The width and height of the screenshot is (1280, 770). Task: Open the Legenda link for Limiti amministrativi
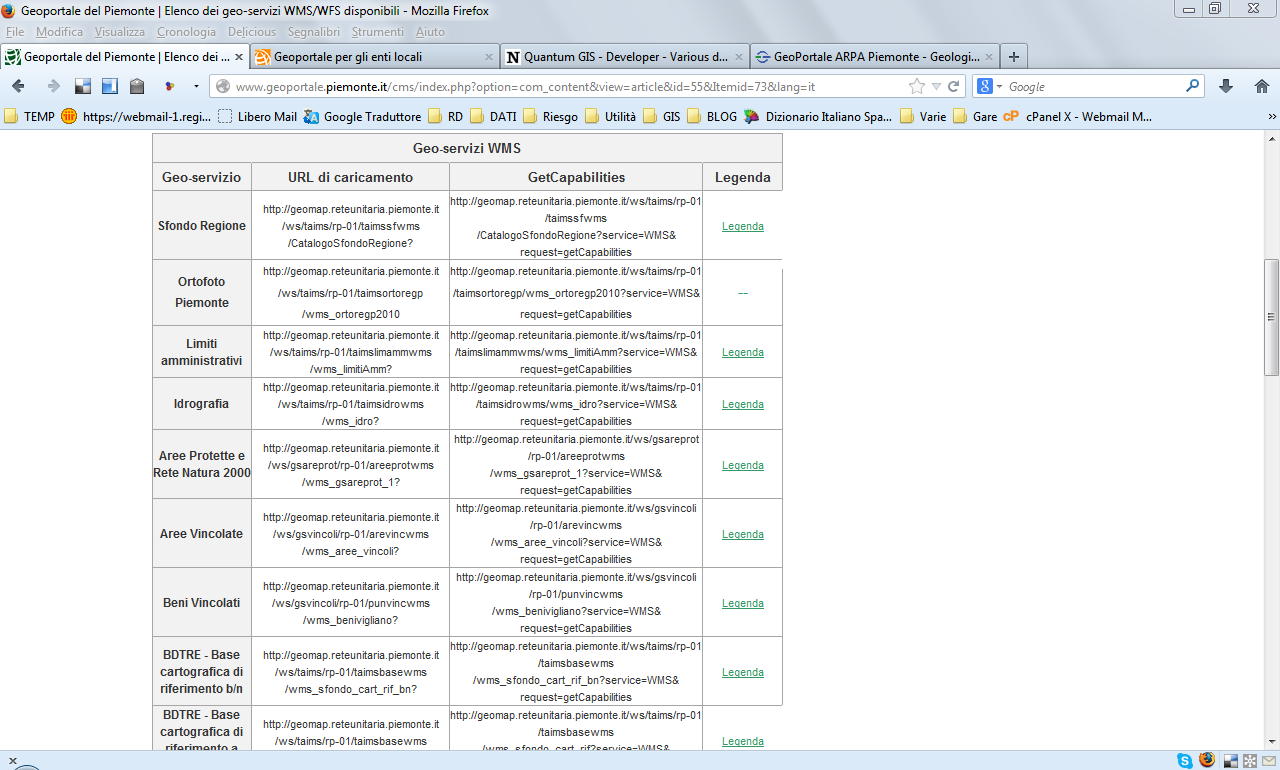tap(743, 352)
